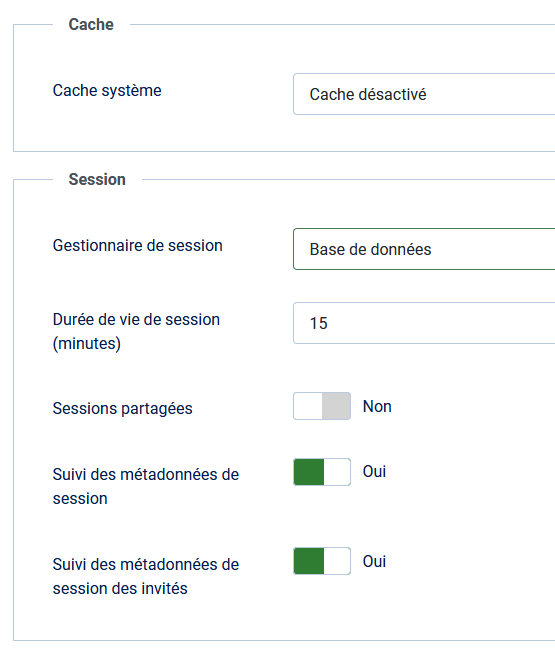This screenshot has width=555, height=661.
Task: Select the Base de données value
Action: [x=370, y=250]
